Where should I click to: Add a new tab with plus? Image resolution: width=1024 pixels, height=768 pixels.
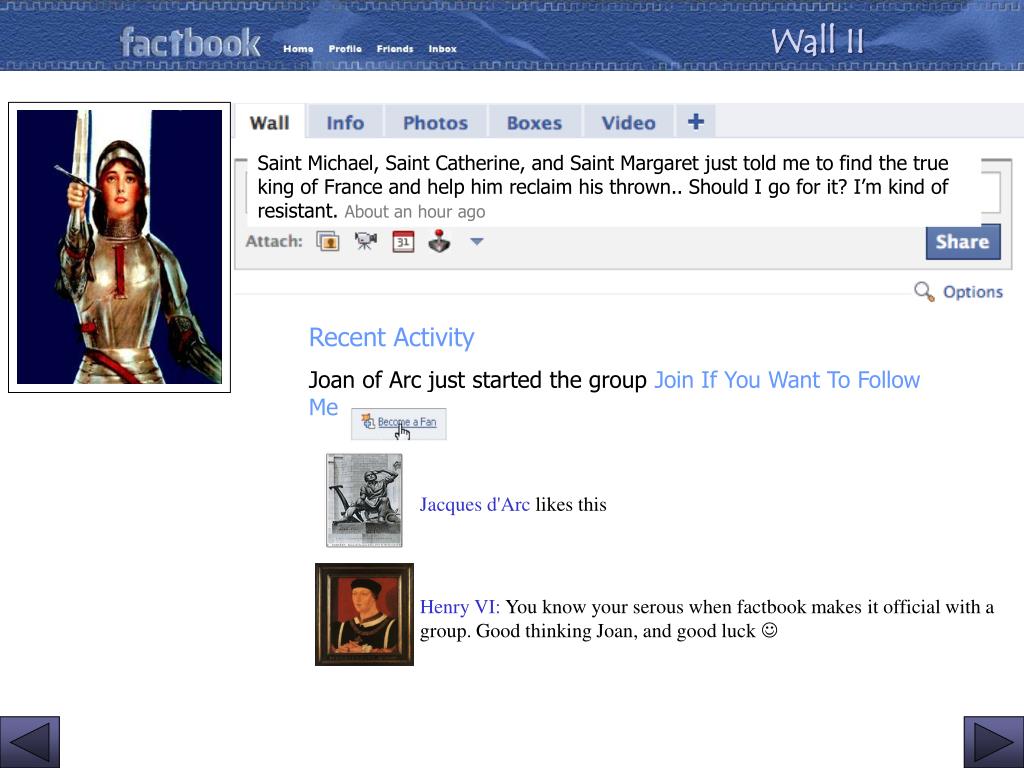(696, 121)
